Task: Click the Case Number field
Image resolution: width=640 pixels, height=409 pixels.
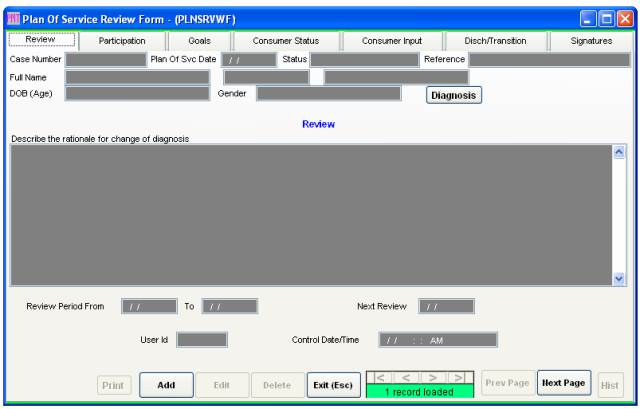Action: (x=106, y=60)
